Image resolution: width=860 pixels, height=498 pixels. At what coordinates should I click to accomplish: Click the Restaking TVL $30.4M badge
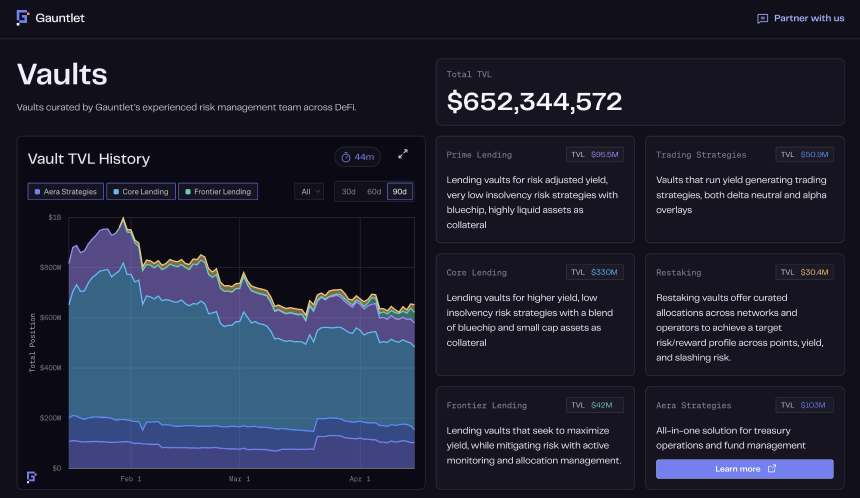[x=804, y=272]
